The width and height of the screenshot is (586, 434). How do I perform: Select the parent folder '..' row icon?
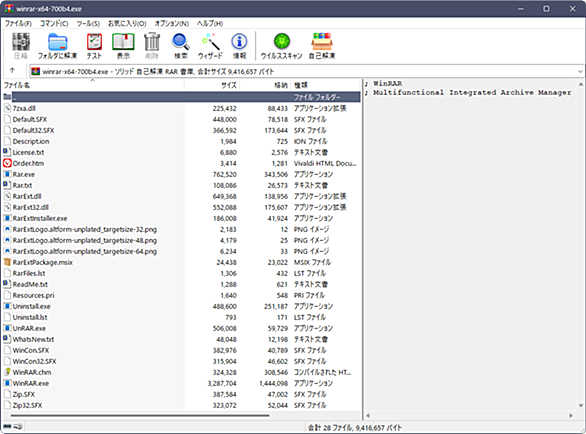pos(7,97)
